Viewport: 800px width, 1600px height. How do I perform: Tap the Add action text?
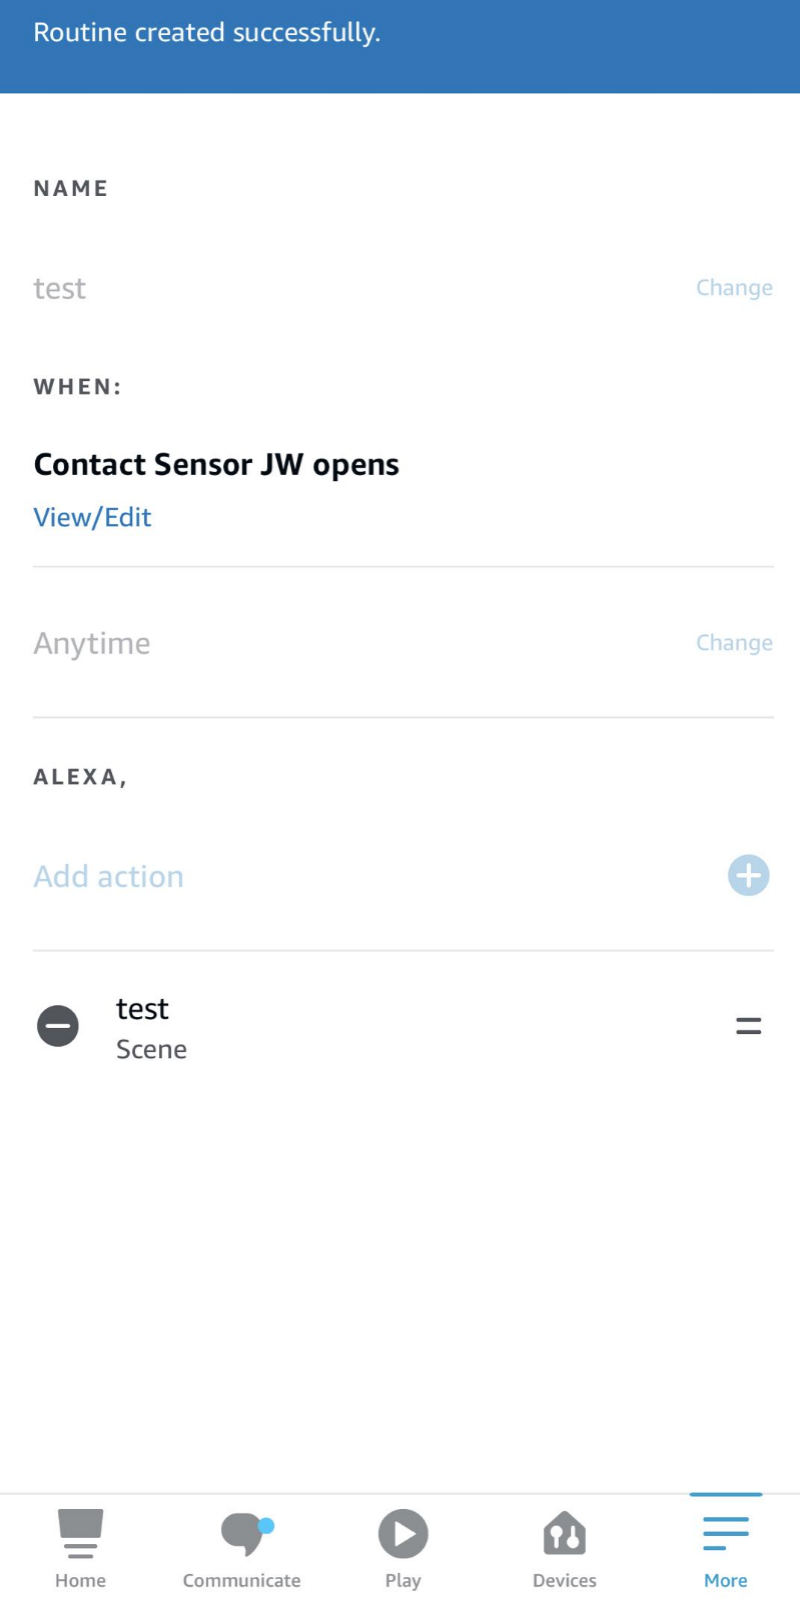[109, 877]
